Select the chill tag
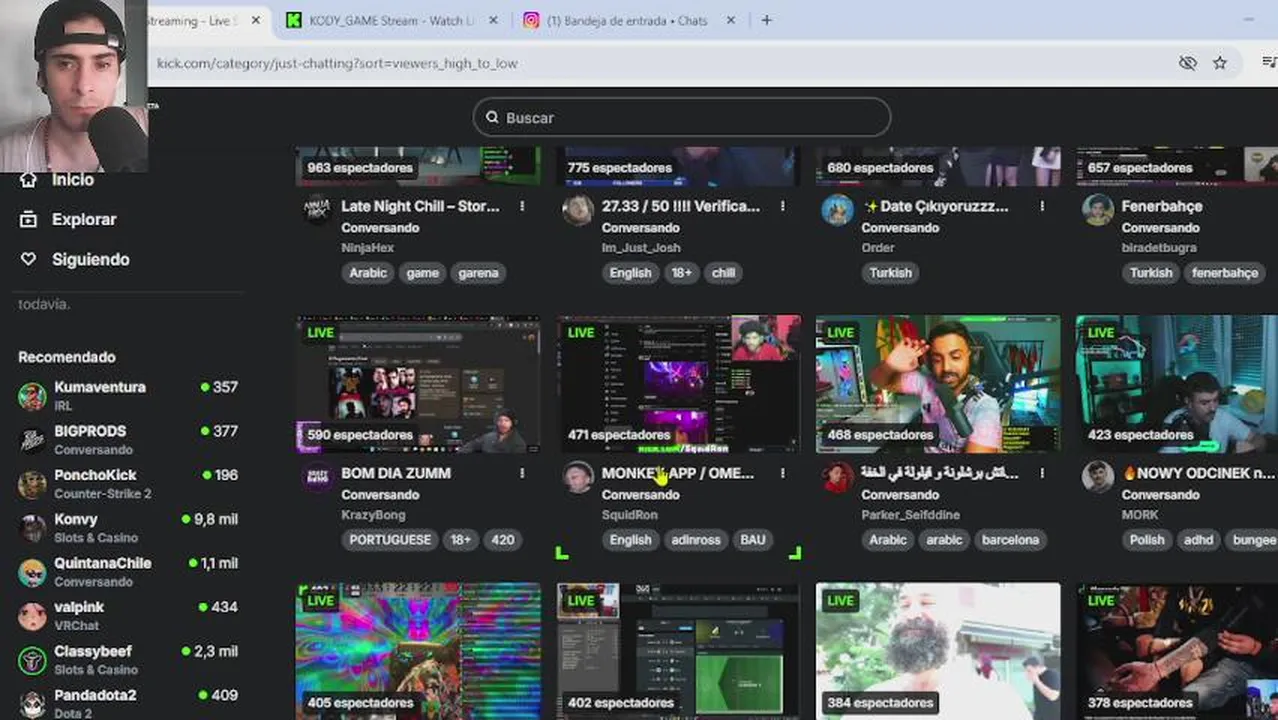 coord(723,273)
